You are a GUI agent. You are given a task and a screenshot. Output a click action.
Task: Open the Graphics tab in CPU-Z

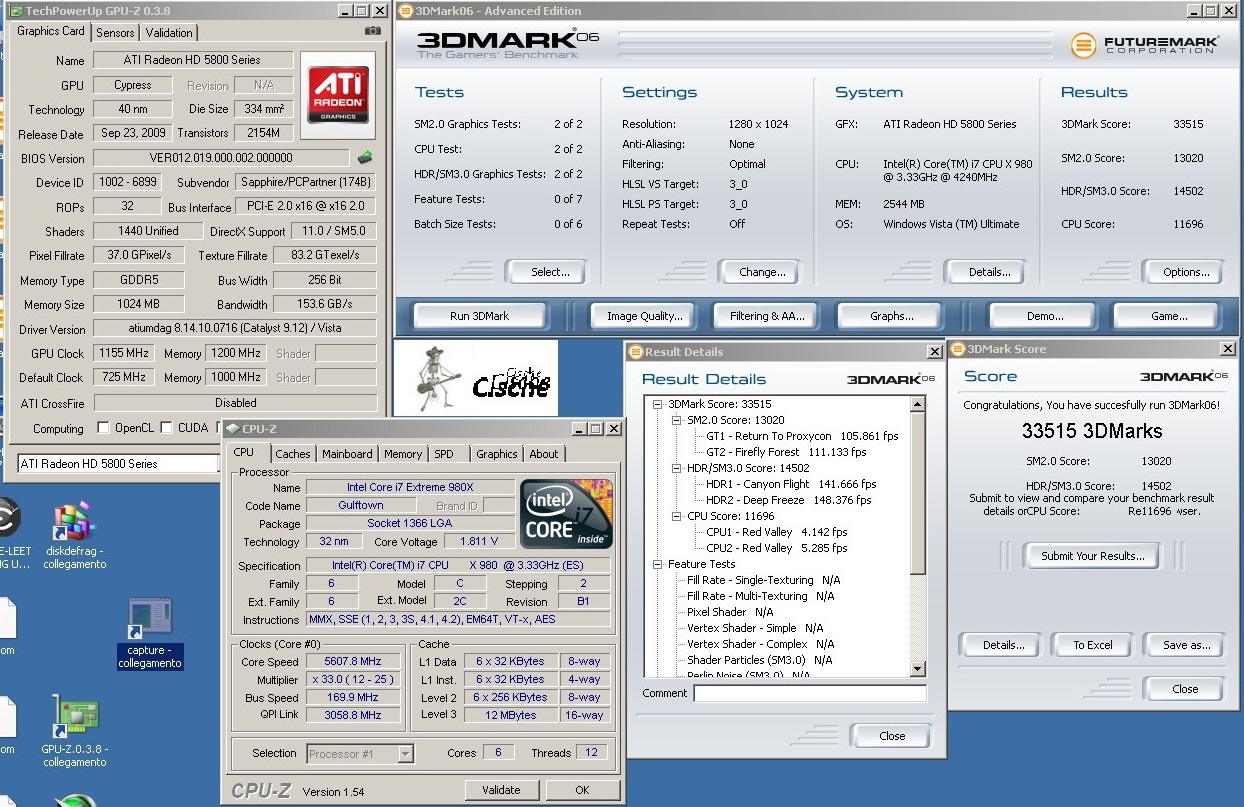[x=497, y=454]
